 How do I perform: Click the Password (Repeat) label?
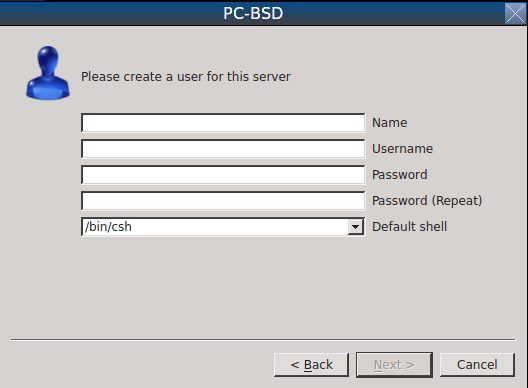427,200
